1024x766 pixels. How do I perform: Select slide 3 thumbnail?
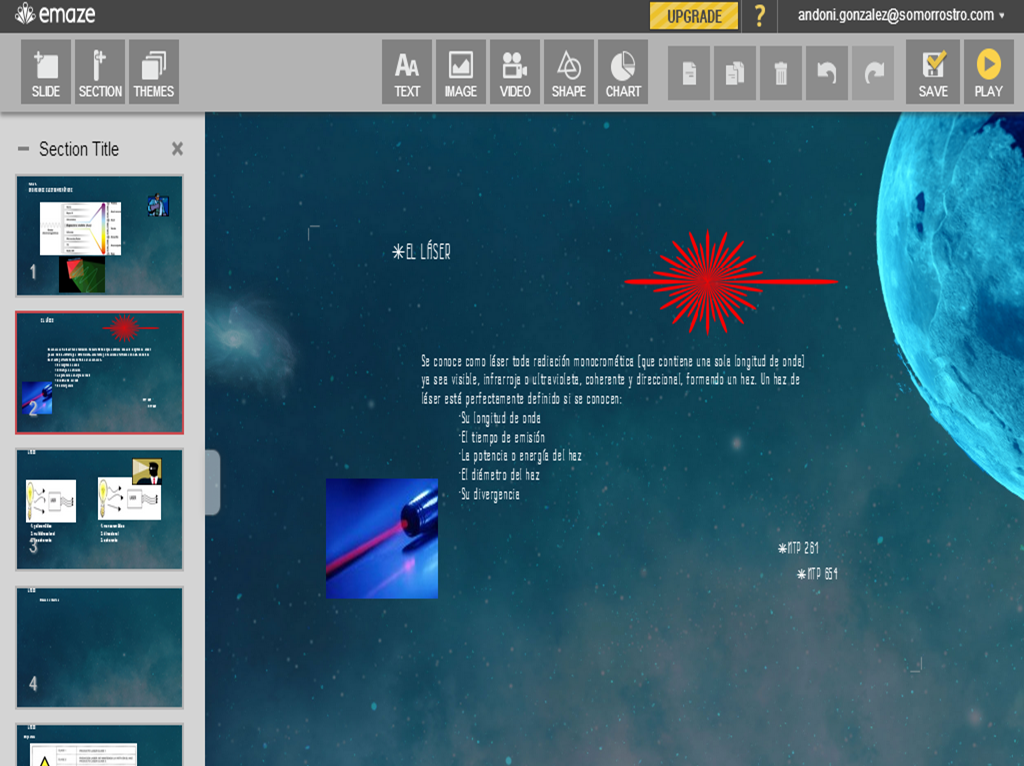(x=99, y=509)
